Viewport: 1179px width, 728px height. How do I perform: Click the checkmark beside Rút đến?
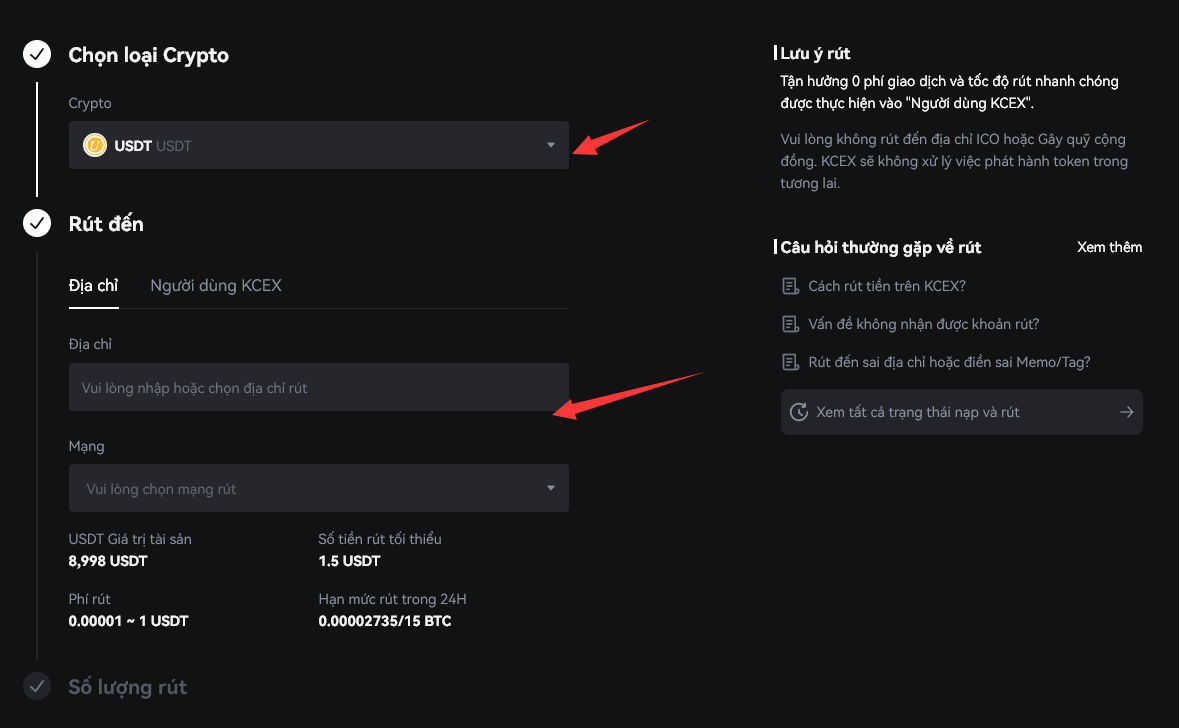tap(37, 223)
